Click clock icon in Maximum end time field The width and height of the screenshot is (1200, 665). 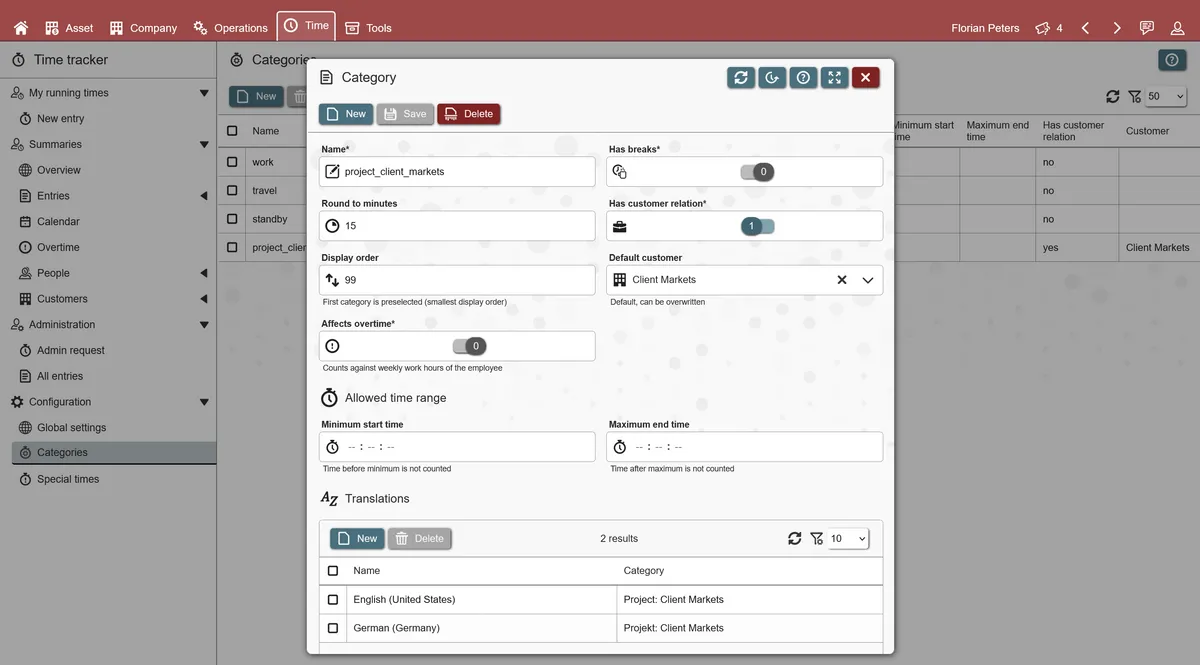[620, 447]
